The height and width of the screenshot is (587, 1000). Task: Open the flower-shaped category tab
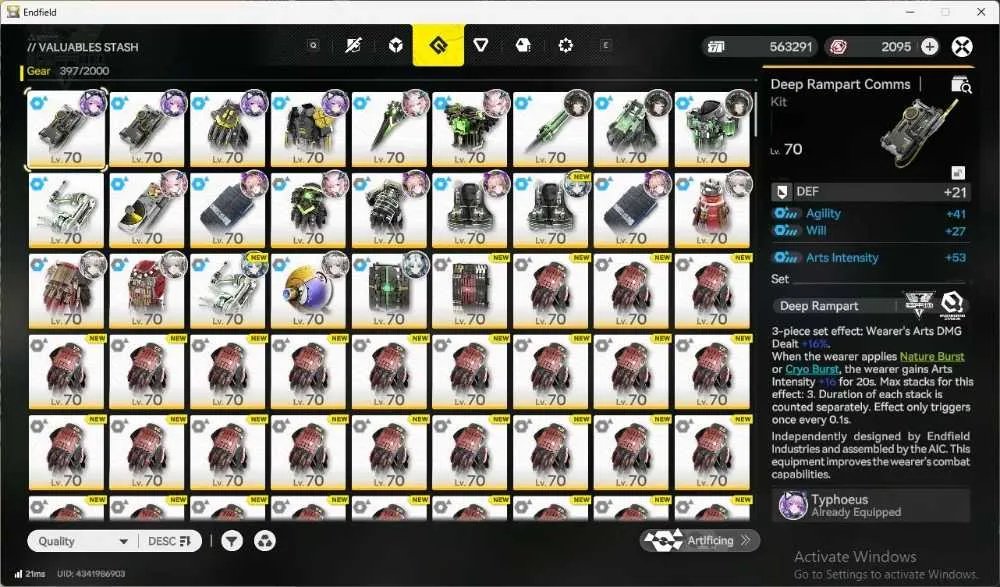(566, 45)
